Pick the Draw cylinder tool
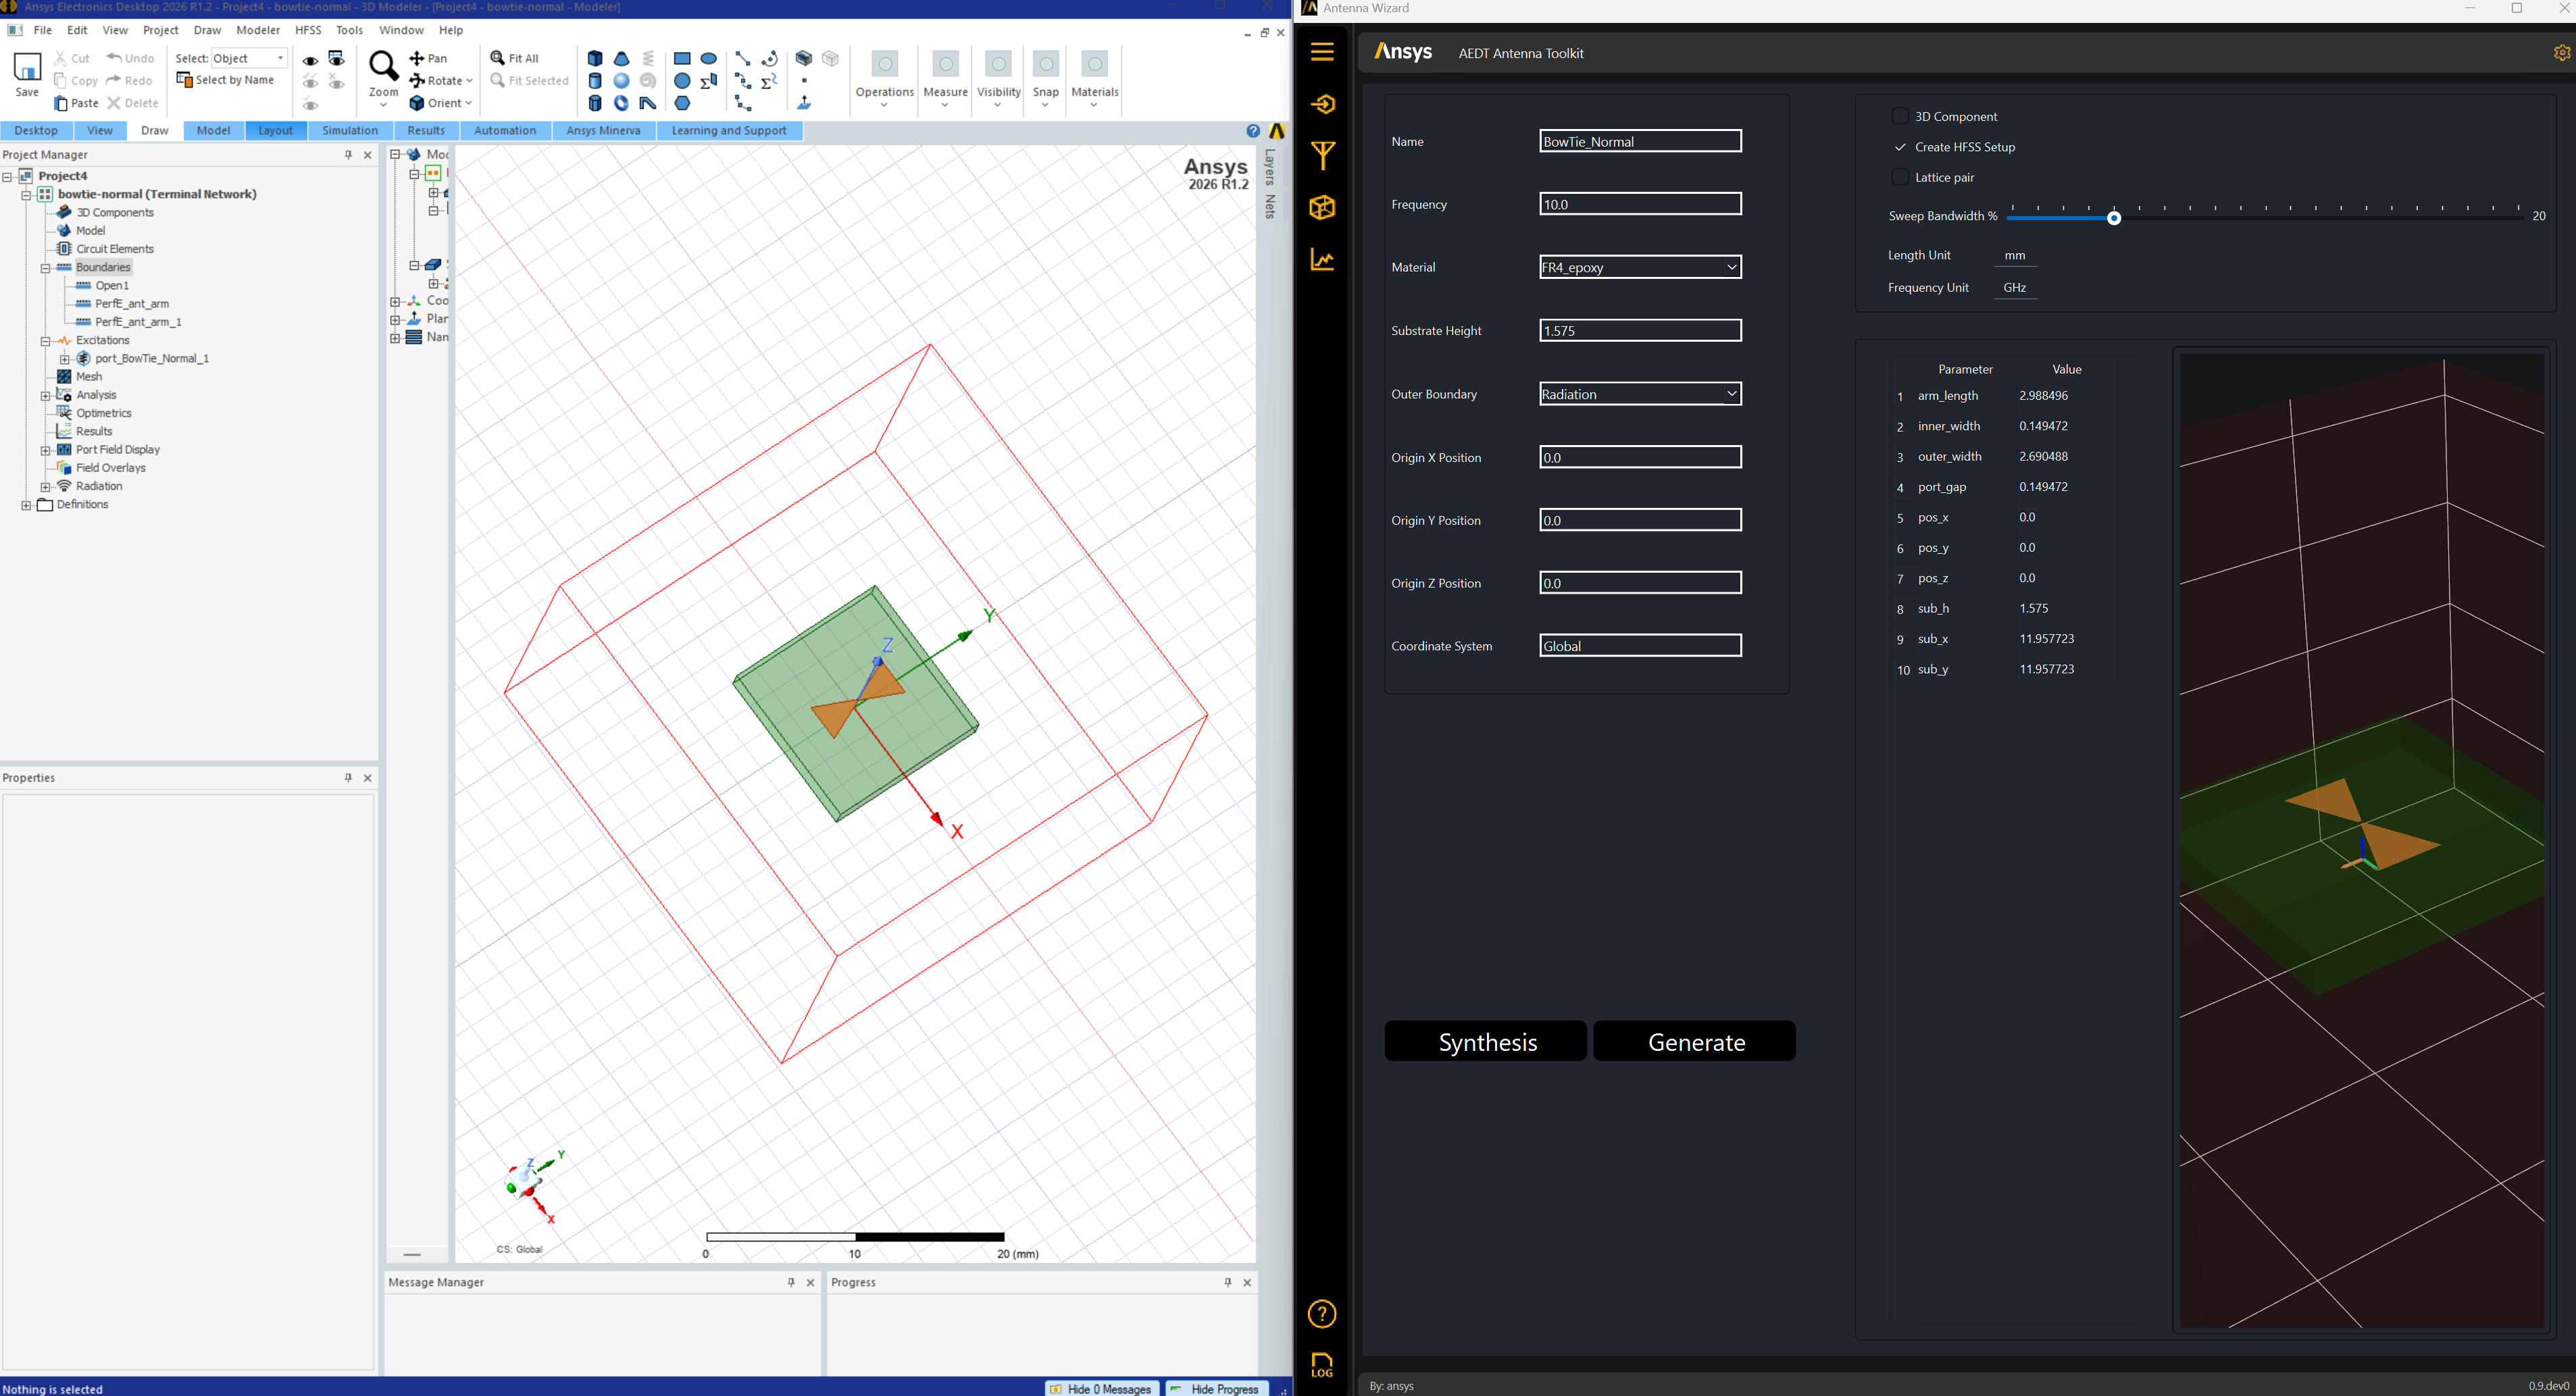 595,81
